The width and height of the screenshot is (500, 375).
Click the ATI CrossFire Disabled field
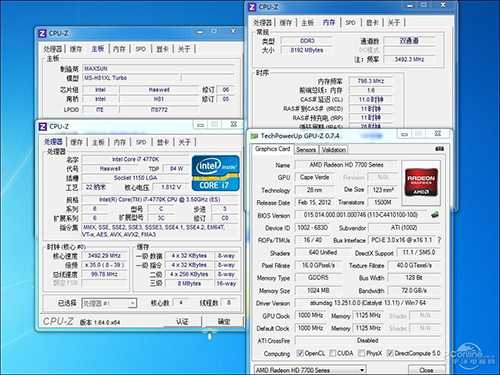[368, 340]
